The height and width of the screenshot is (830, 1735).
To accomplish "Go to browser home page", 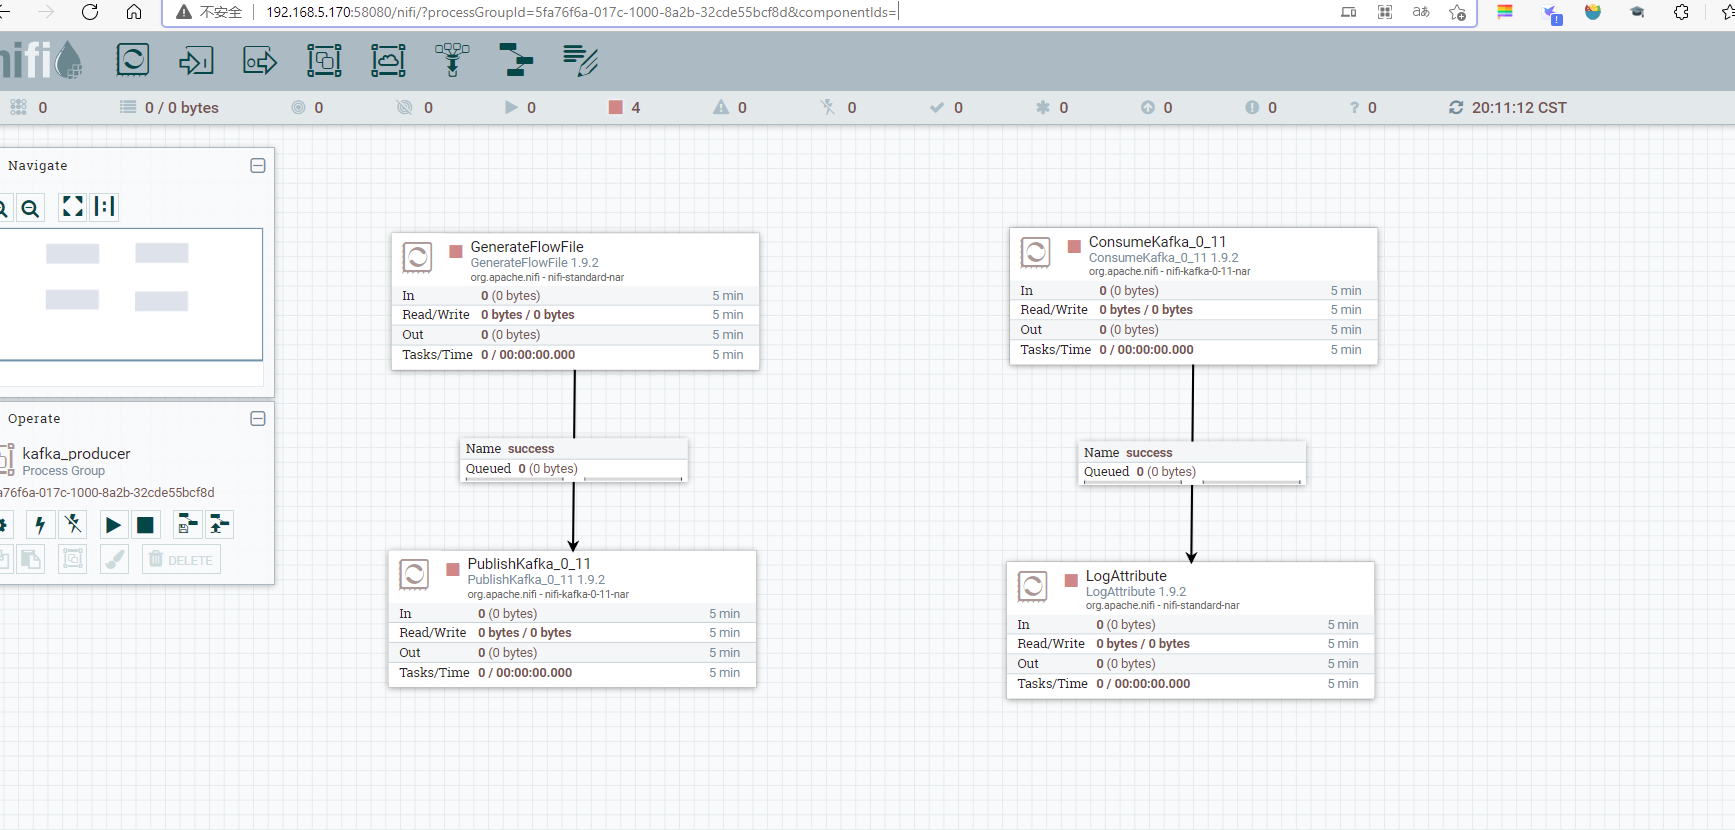I will coord(134,12).
